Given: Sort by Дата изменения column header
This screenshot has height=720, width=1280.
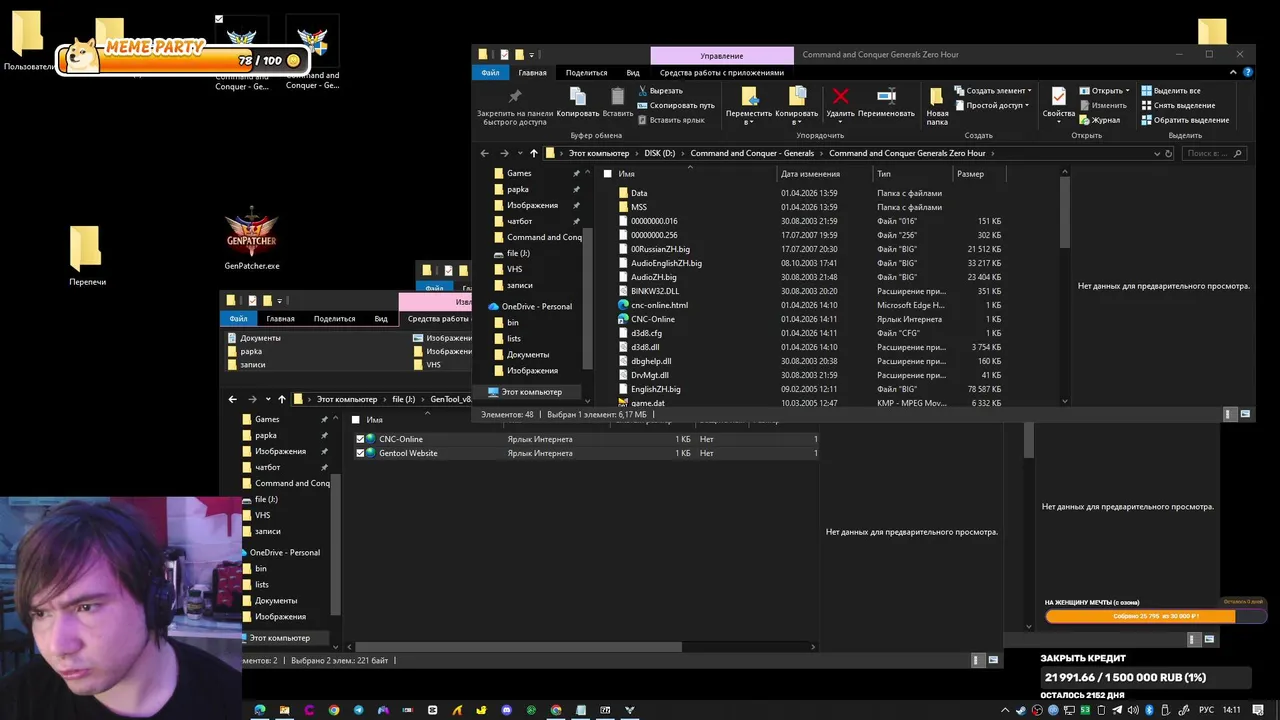Looking at the screenshot, I should [x=810, y=174].
